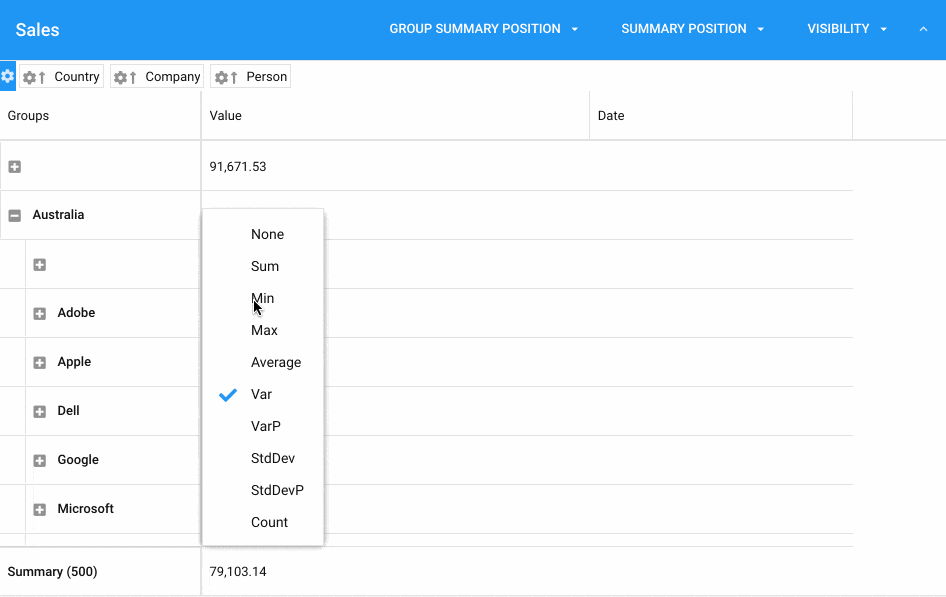The height and width of the screenshot is (597, 946).
Task: Expand the Google group row
Action: (x=40, y=461)
